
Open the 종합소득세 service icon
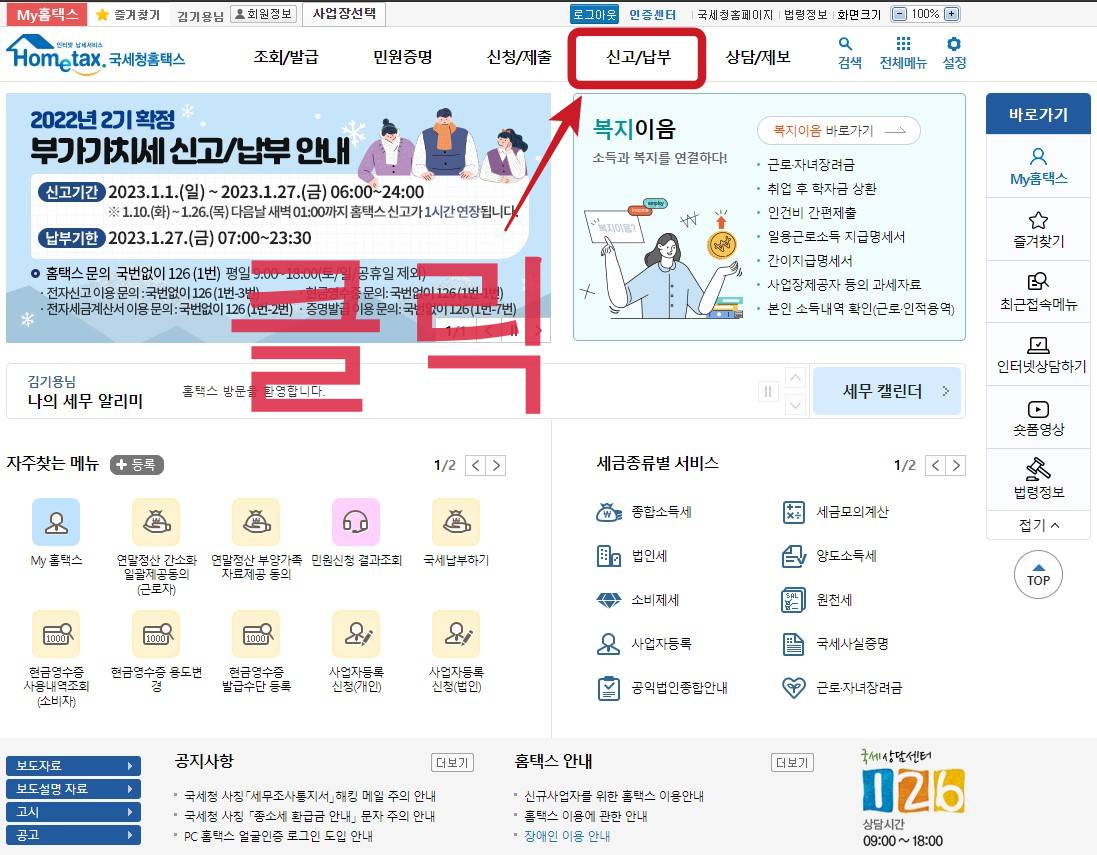coord(628,511)
